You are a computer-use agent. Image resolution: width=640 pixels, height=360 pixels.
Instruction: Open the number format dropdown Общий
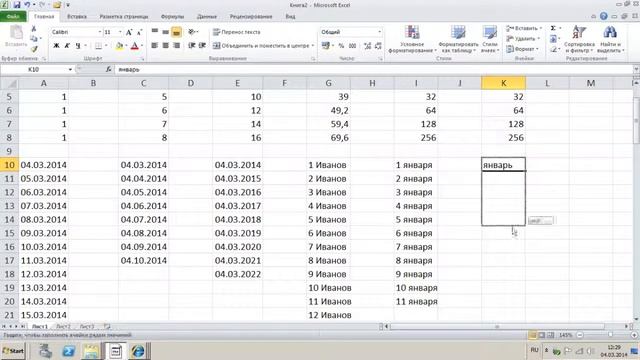tap(380, 32)
